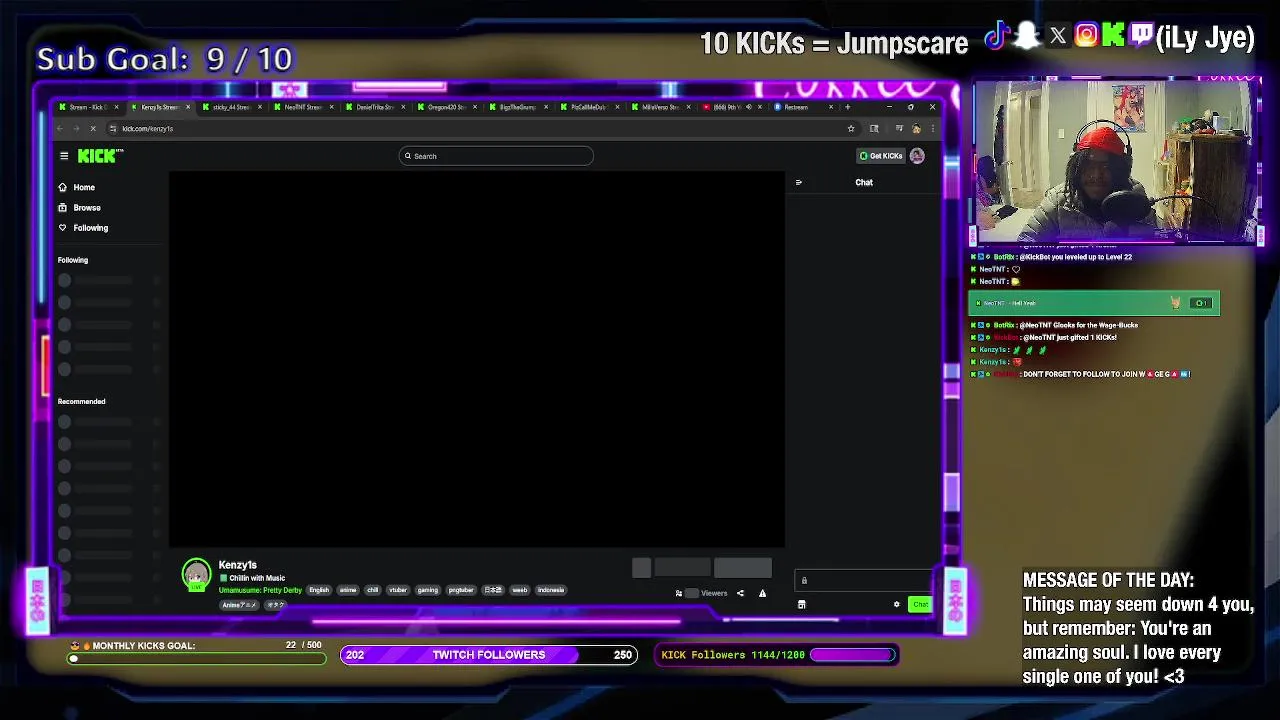Switch to the BigzTheGrump tab
This screenshot has width=1280, height=720.
click(x=517, y=107)
